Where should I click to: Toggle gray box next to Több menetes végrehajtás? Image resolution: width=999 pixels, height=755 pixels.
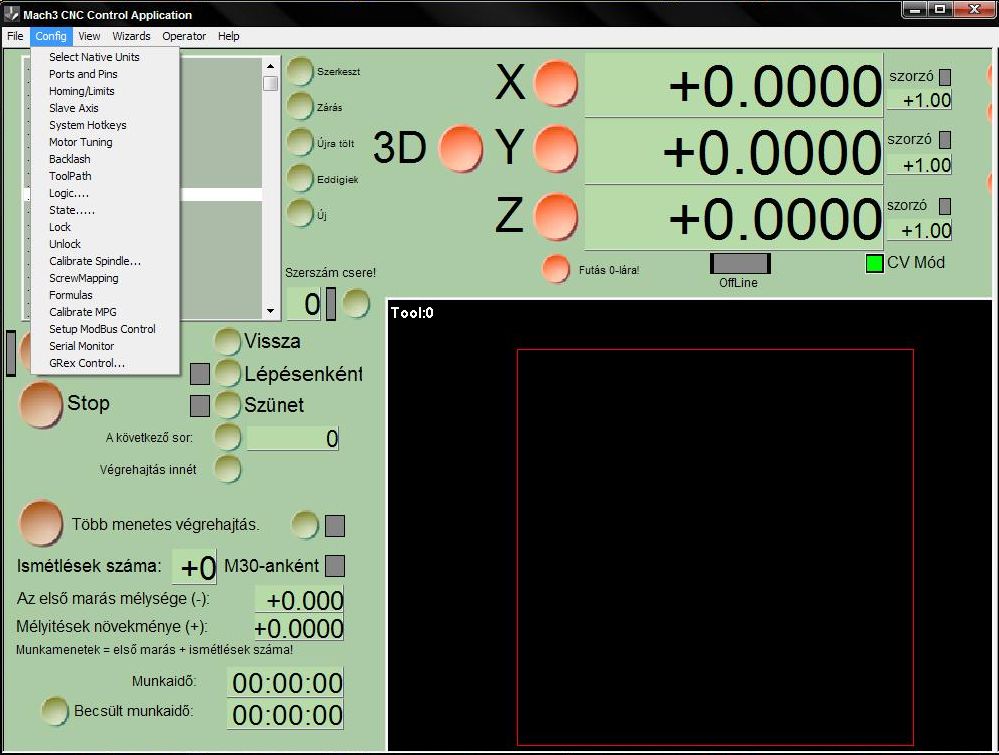335,526
